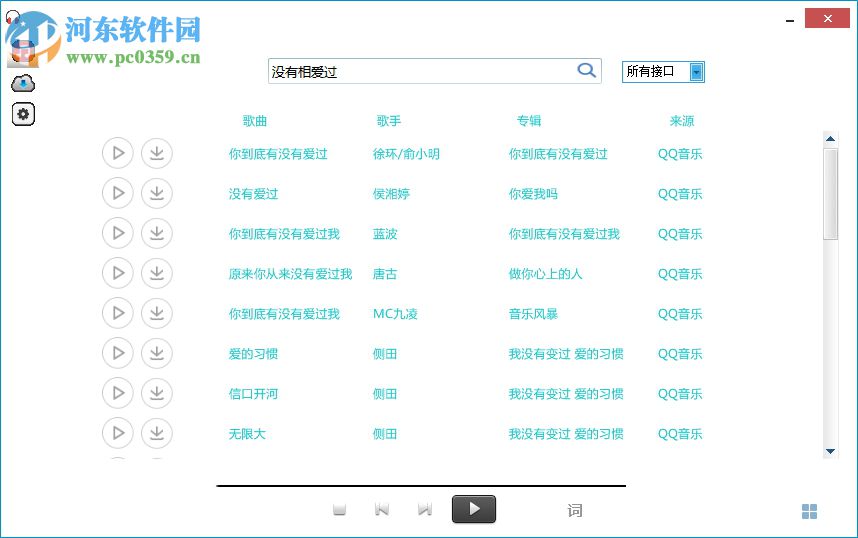
Task: Download 原来你从来没有爱过我 by 唐古
Action: coord(157,273)
